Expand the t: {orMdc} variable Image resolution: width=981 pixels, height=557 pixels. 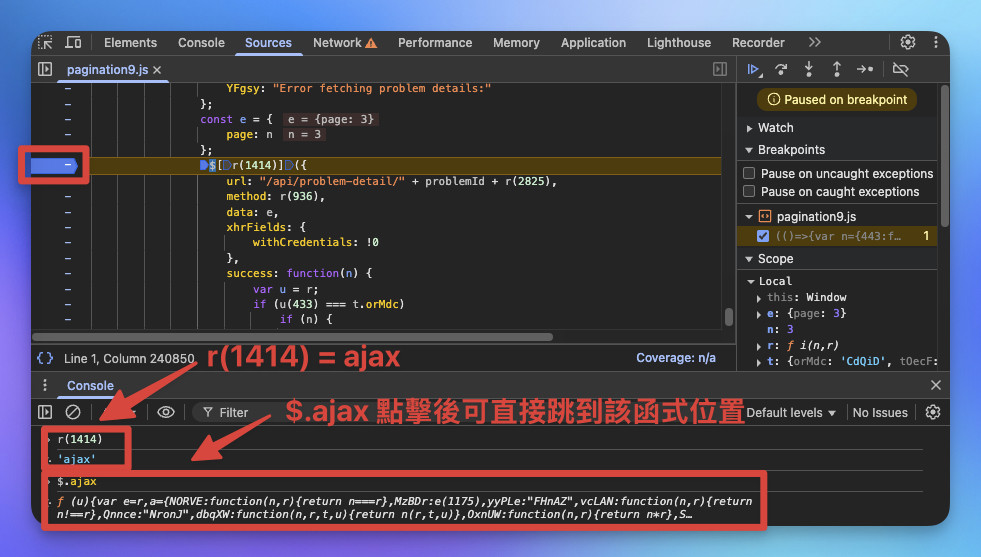pos(759,362)
